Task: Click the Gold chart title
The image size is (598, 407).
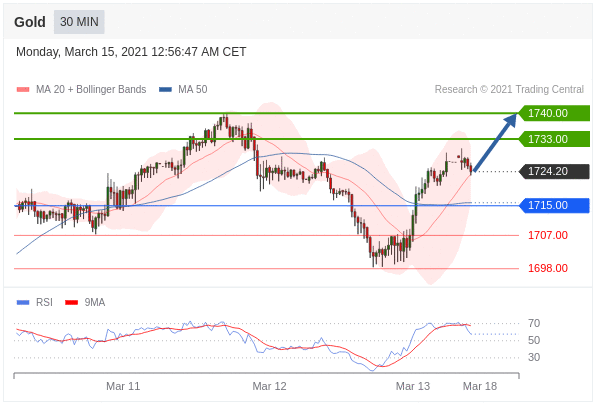Action: (x=30, y=22)
